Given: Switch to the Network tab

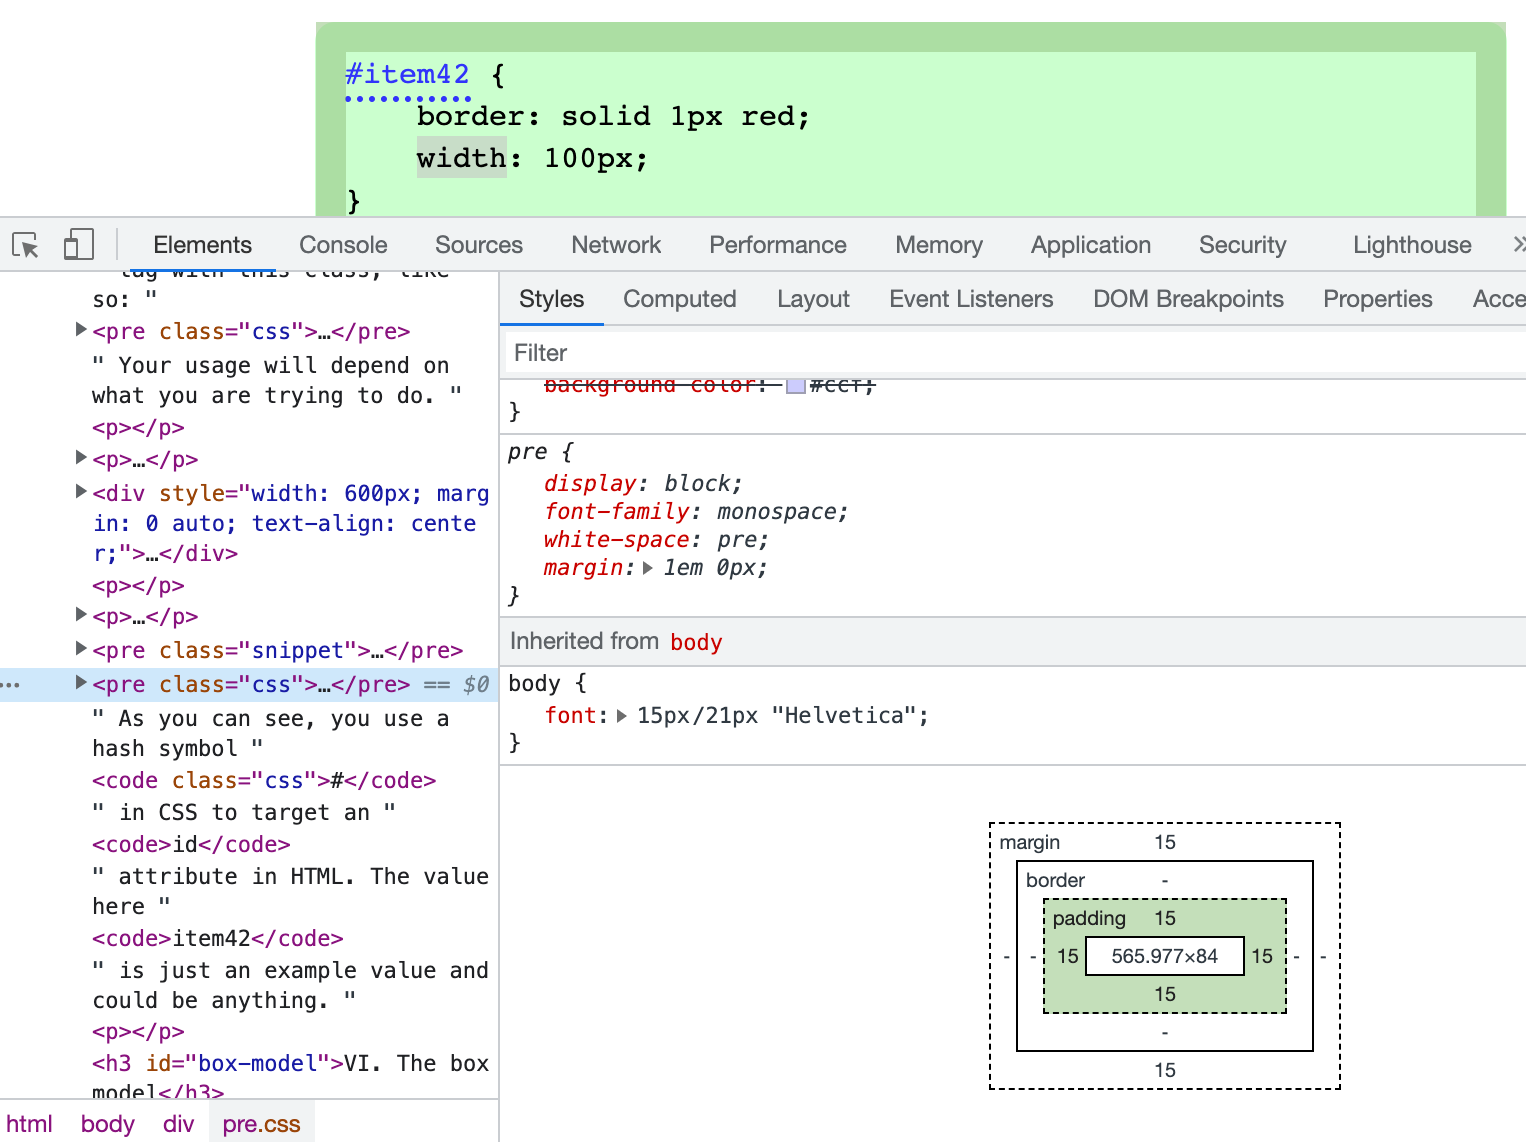Looking at the screenshot, I should [616, 245].
